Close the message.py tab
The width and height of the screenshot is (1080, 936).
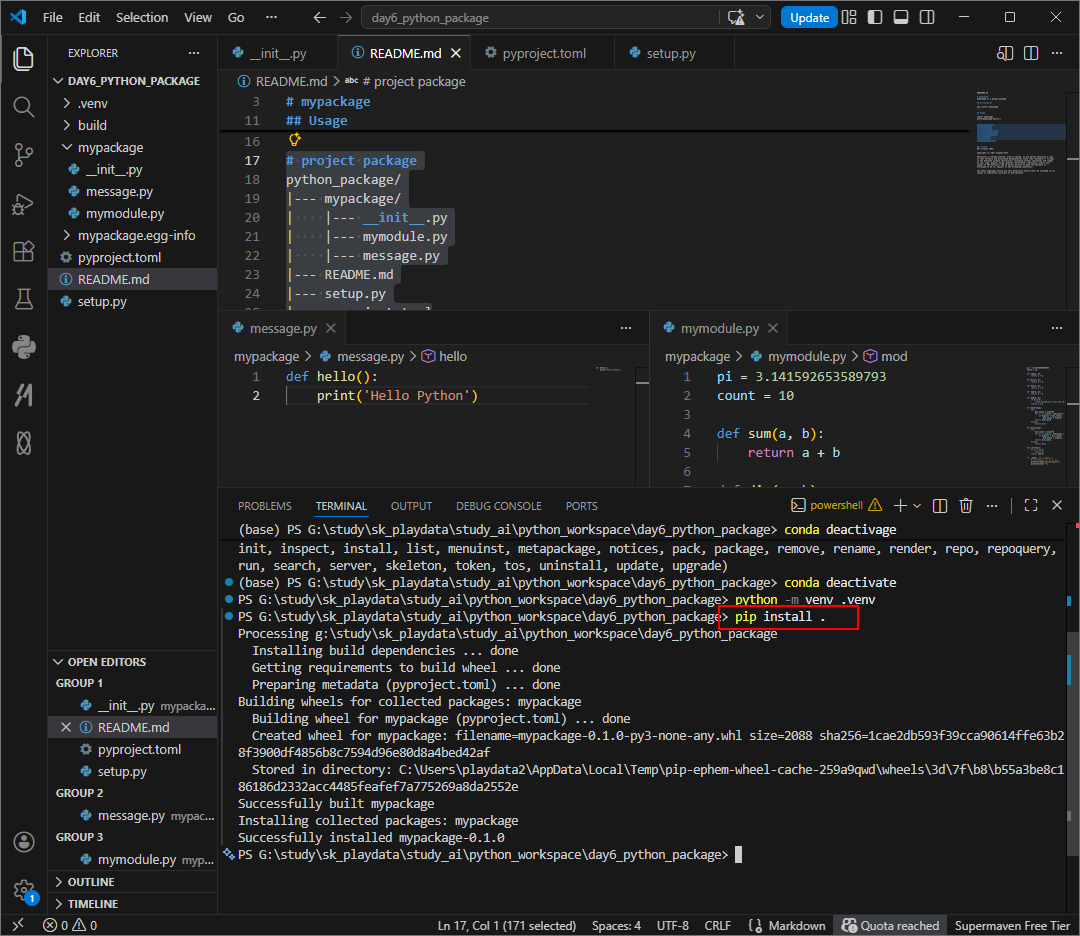[331, 328]
